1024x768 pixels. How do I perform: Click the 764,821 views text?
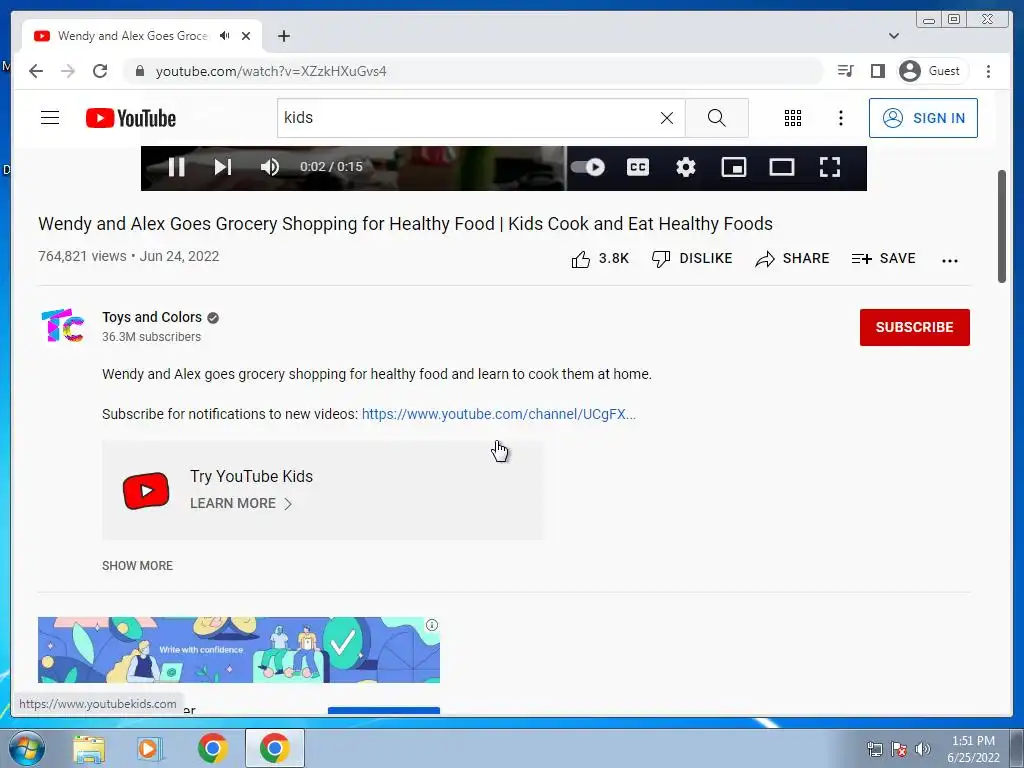coord(82,256)
